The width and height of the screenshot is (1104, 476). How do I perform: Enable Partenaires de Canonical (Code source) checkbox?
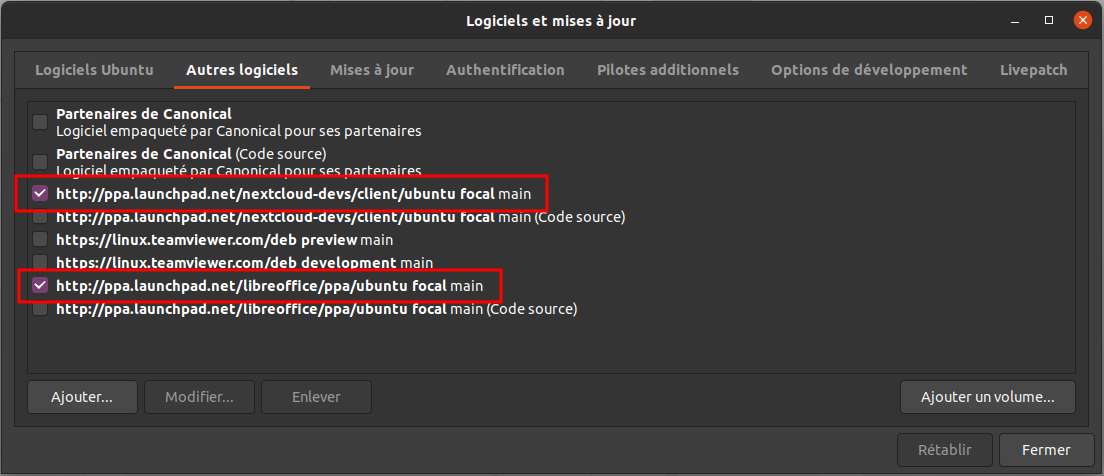tap(40, 161)
